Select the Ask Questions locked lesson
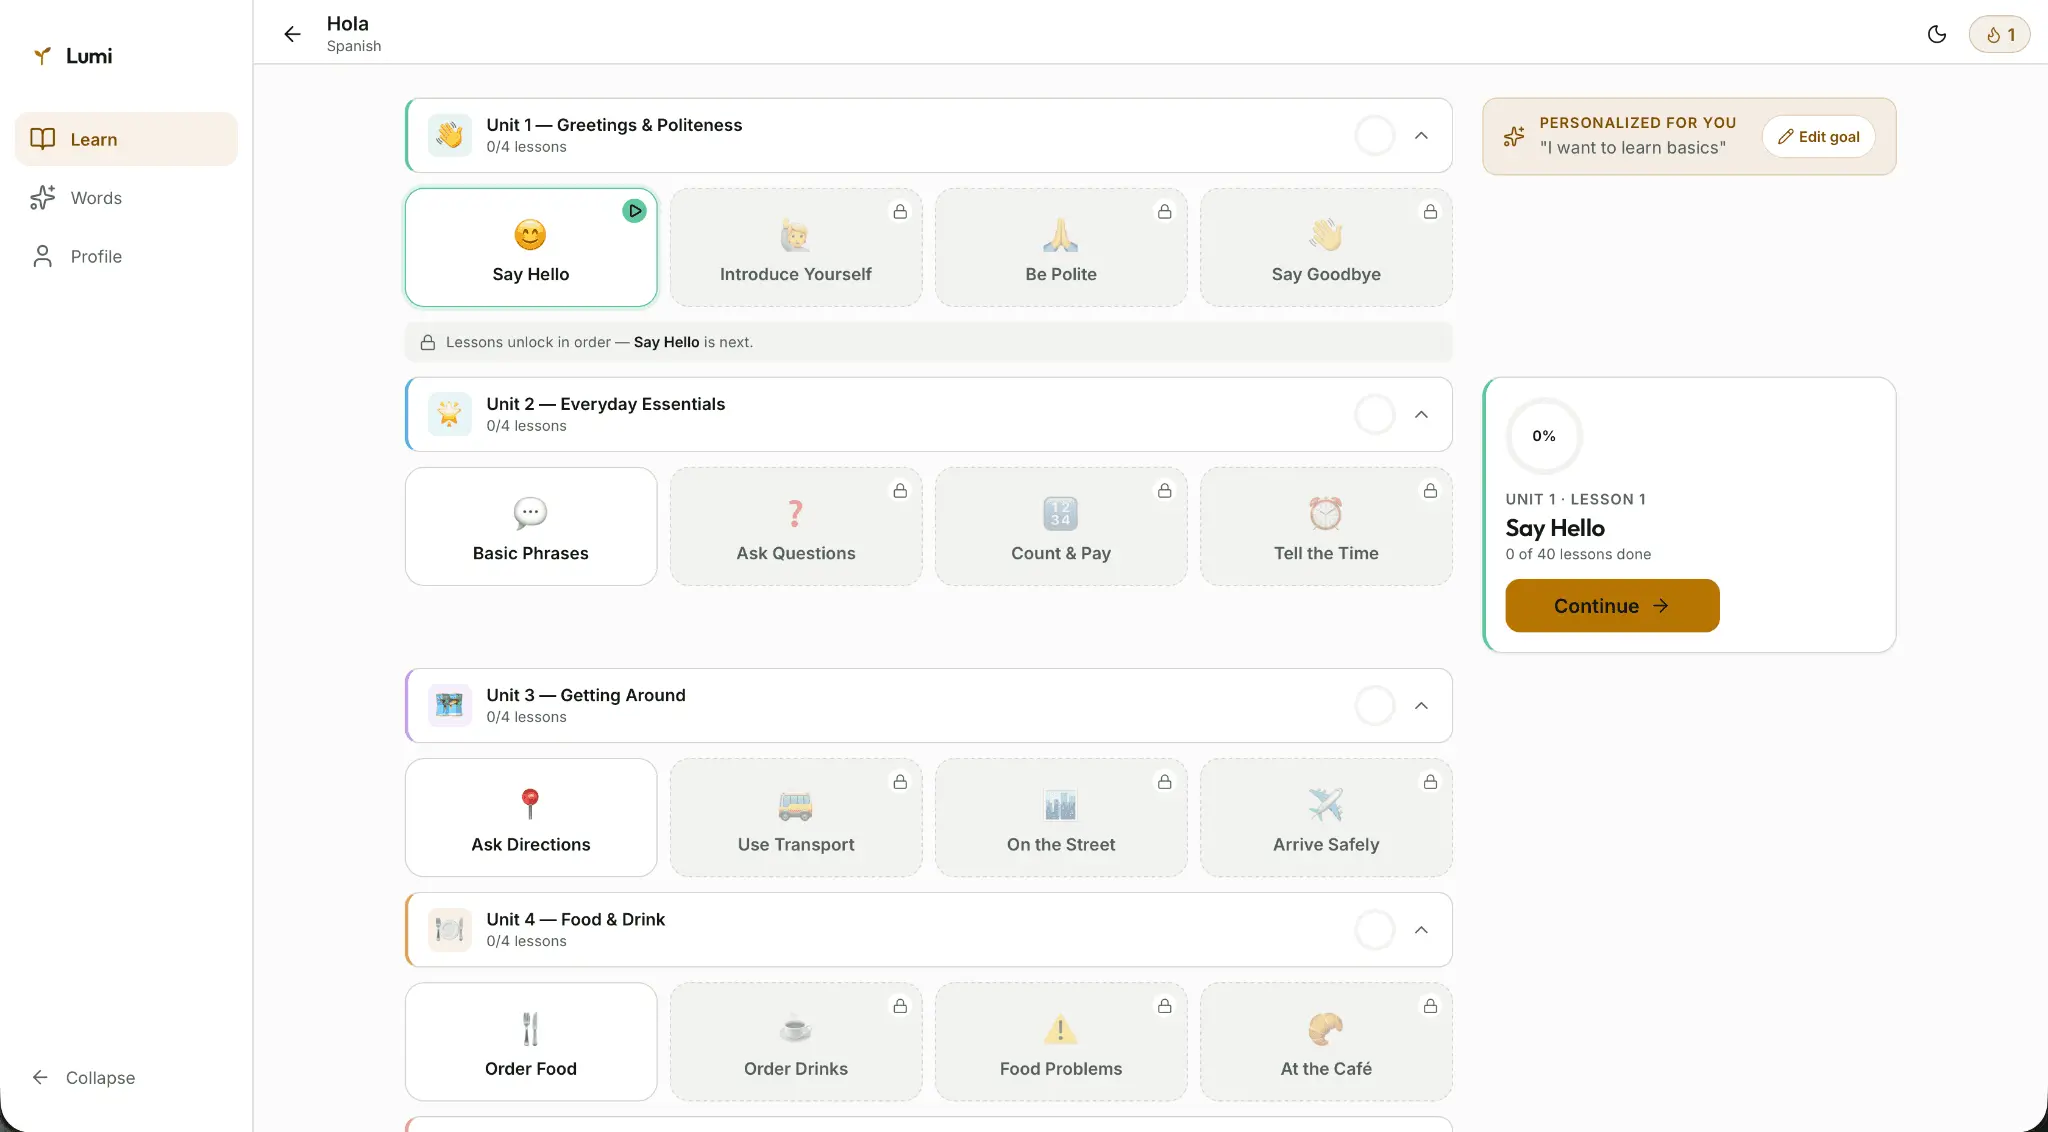Image resolution: width=2048 pixels, height=1132 pixels. pyautogui.click(x=796, y=526)
